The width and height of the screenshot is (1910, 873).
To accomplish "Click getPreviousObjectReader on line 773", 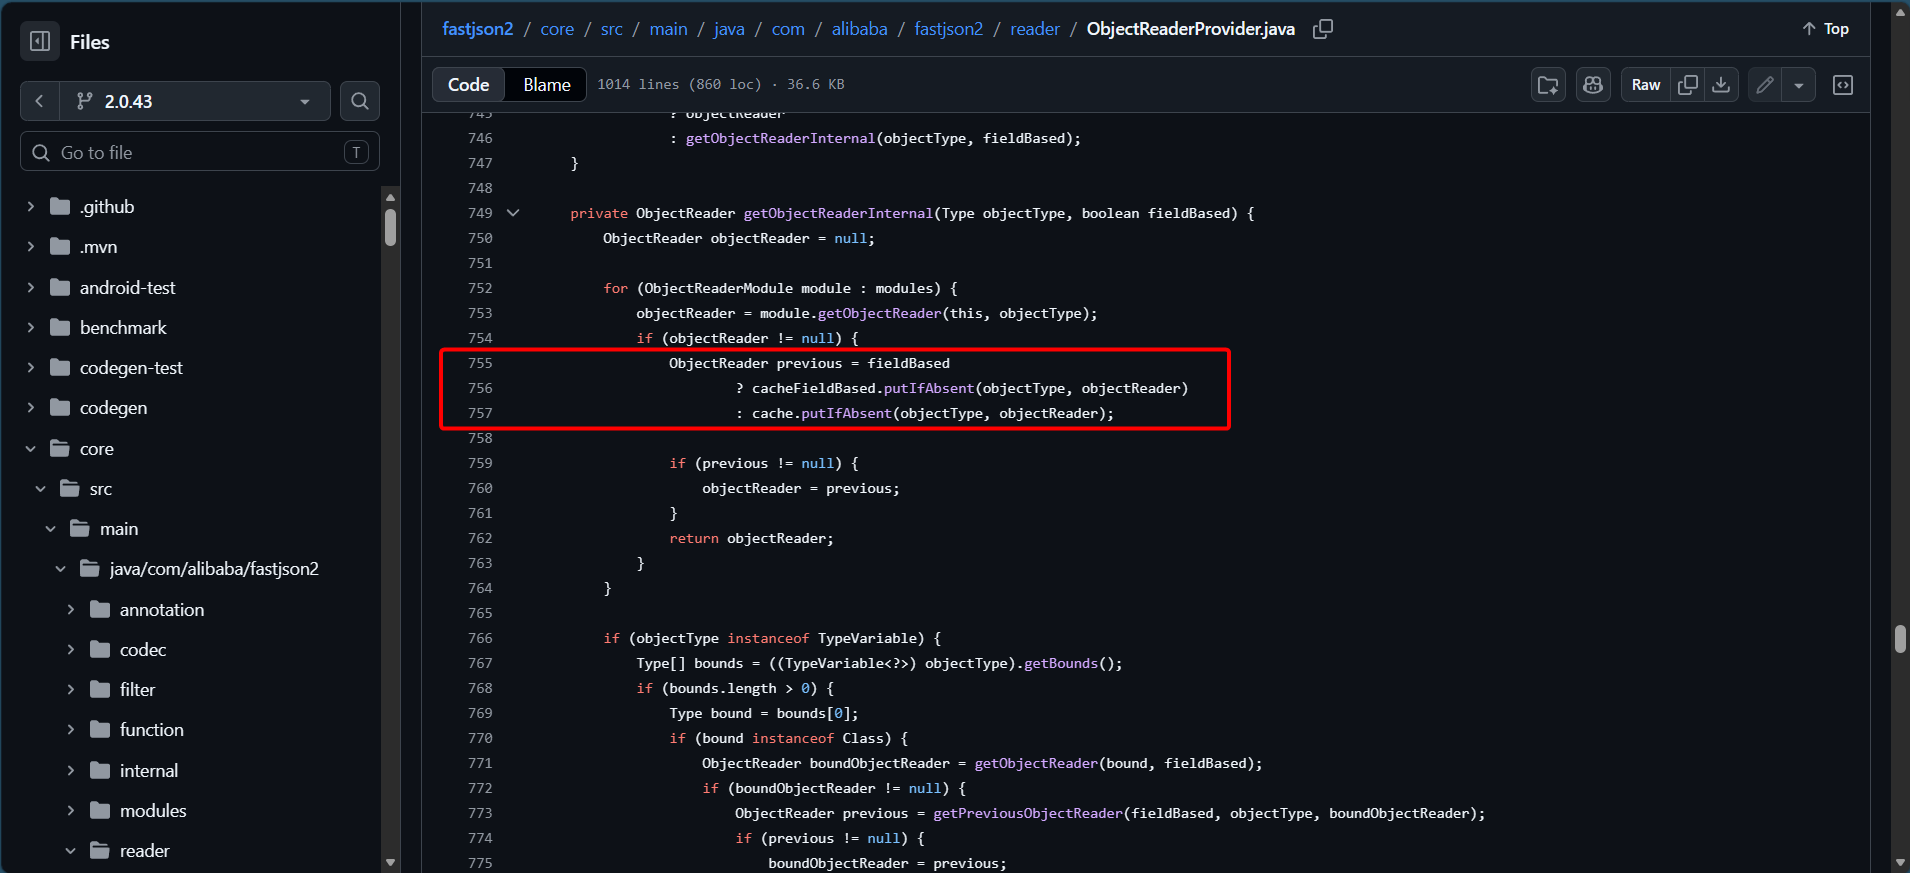I will pyautogui.click(x=1028, y=813).
